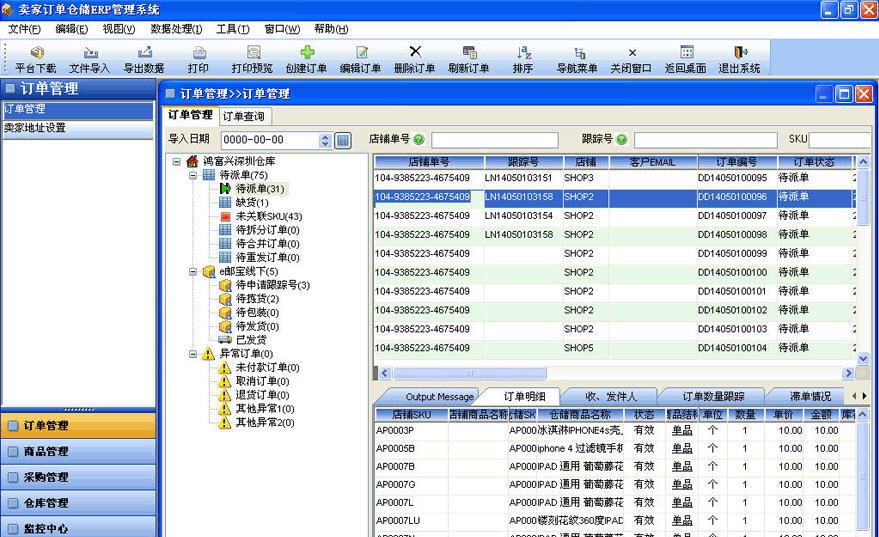Select 已发货 tree node
The image size is (879, 537).
point(251,340)
